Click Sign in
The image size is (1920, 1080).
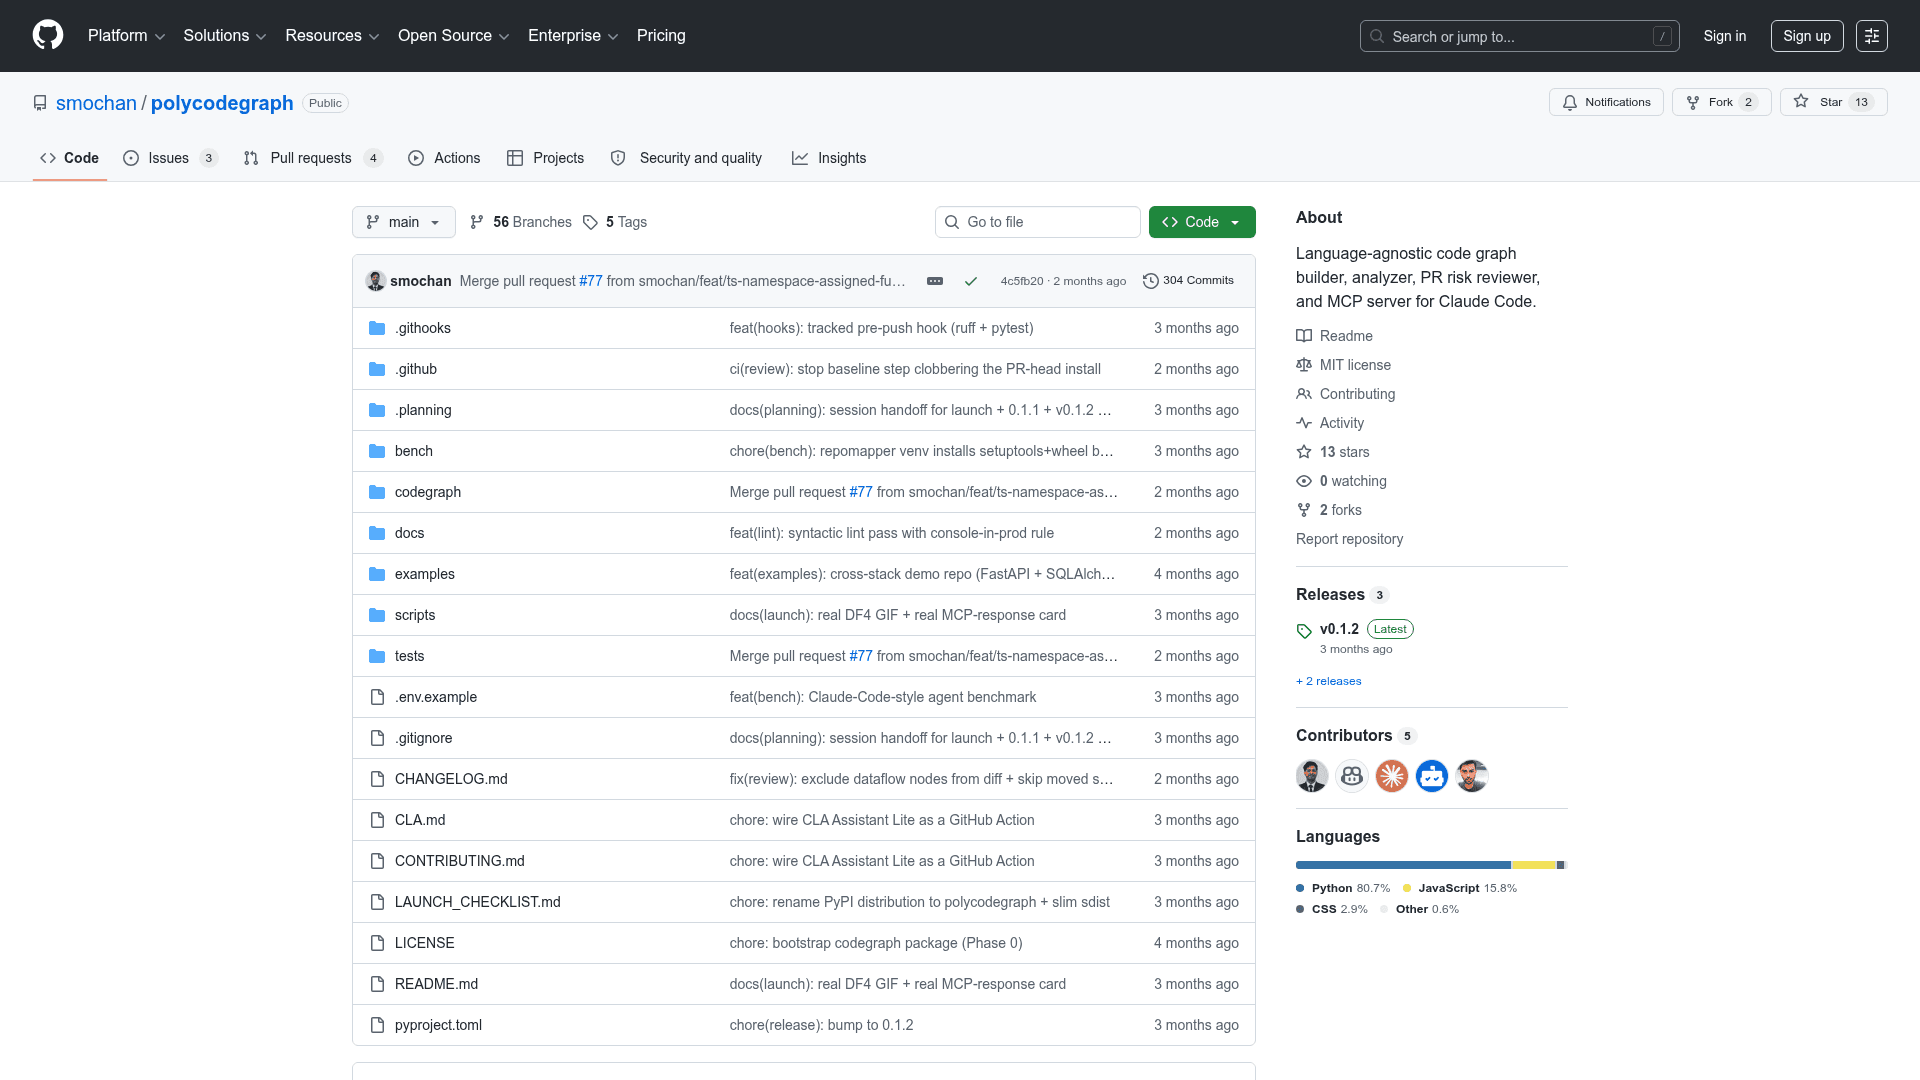1725,36
